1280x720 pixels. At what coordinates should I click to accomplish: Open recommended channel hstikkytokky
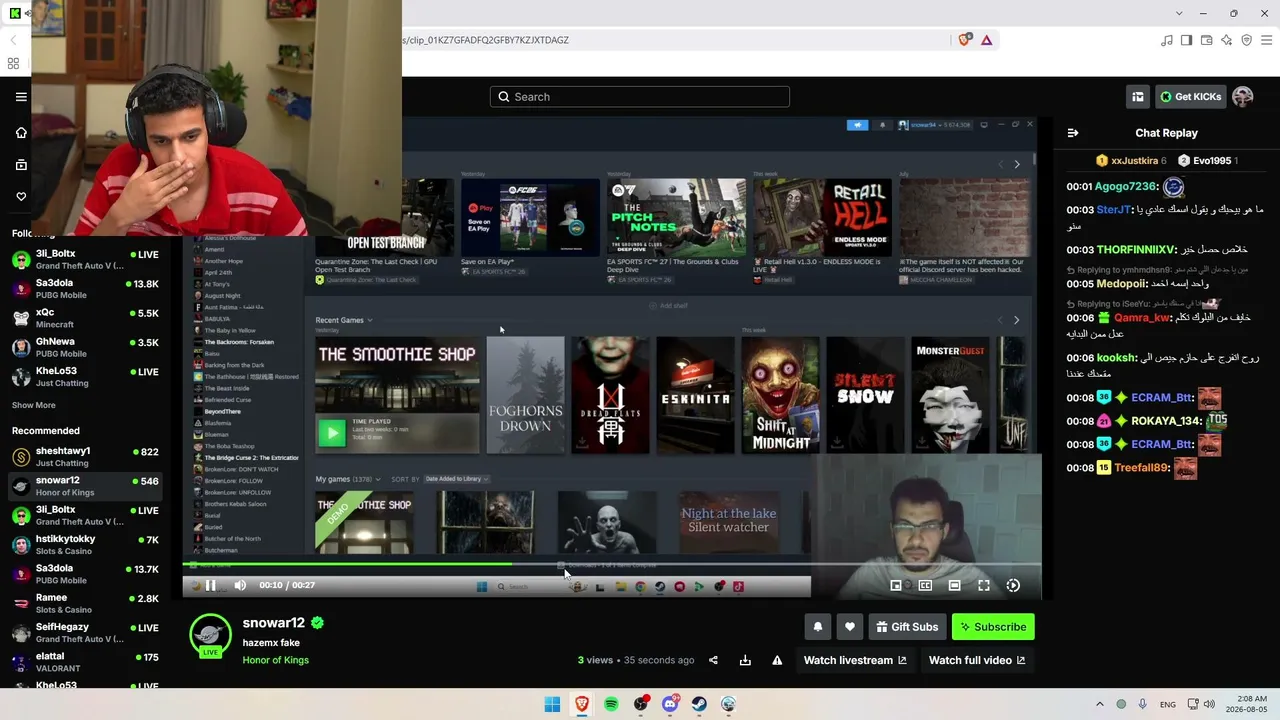point(85,544)
